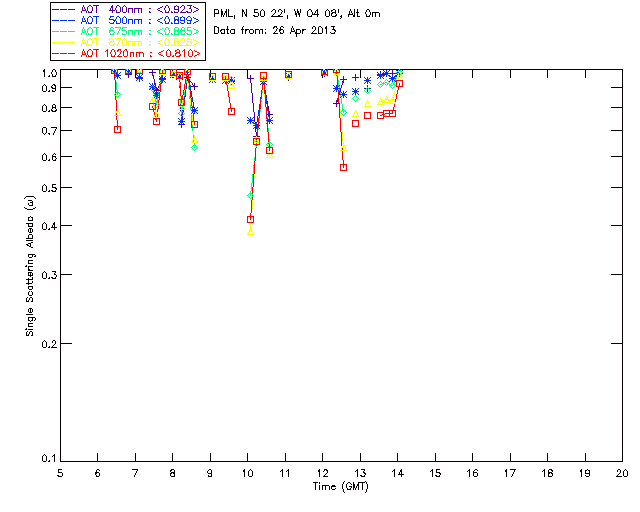
Task: Click the x-axis tick label 10
Action: tap(247, 473)
